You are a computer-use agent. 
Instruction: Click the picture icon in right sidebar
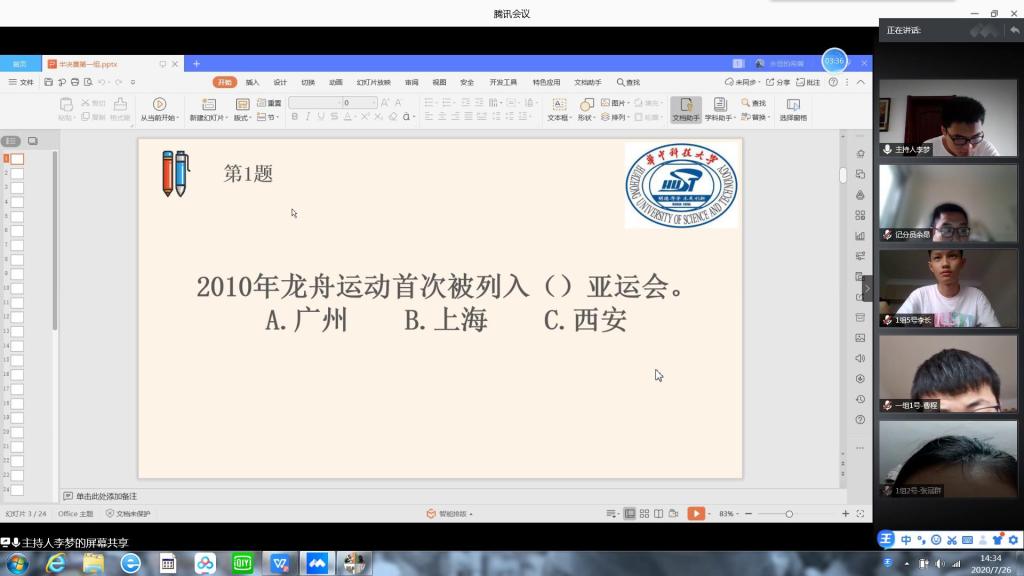(860, 338)
